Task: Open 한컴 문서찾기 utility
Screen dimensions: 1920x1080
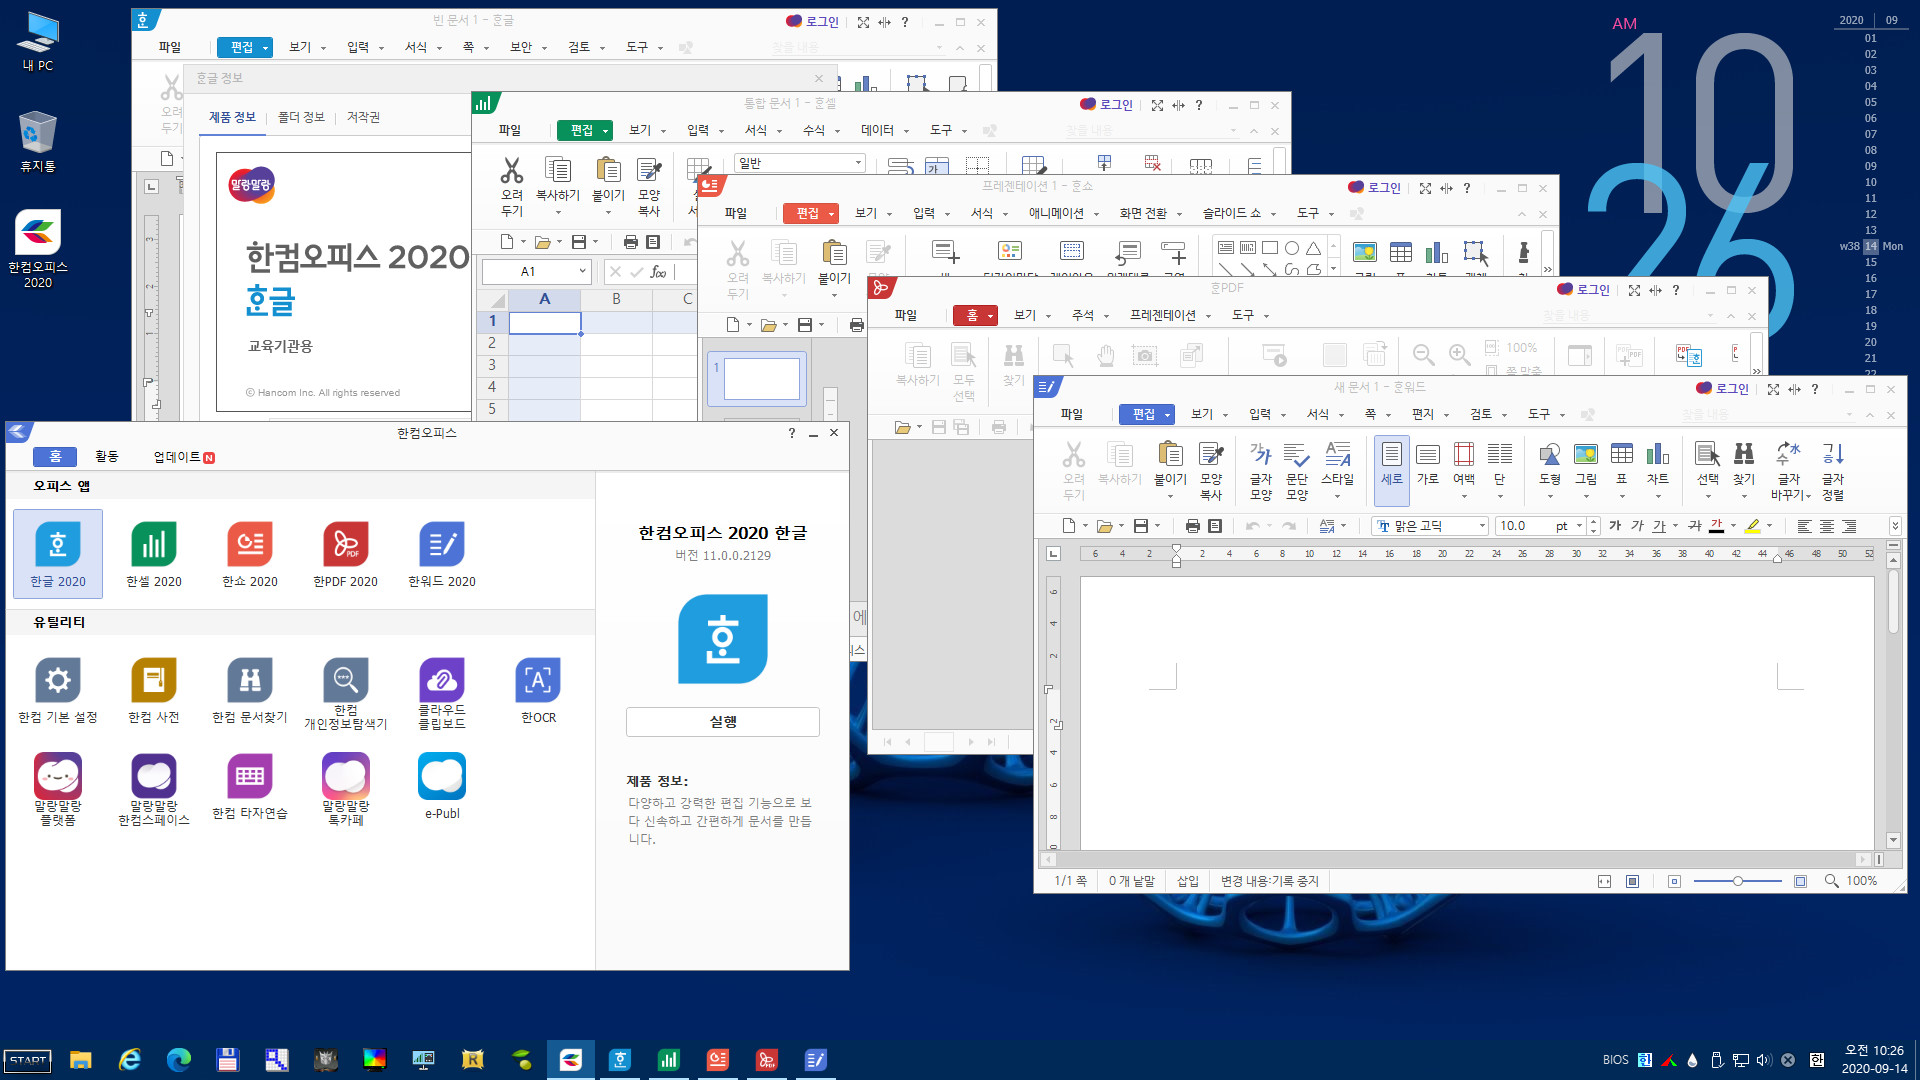Action: 250,690
